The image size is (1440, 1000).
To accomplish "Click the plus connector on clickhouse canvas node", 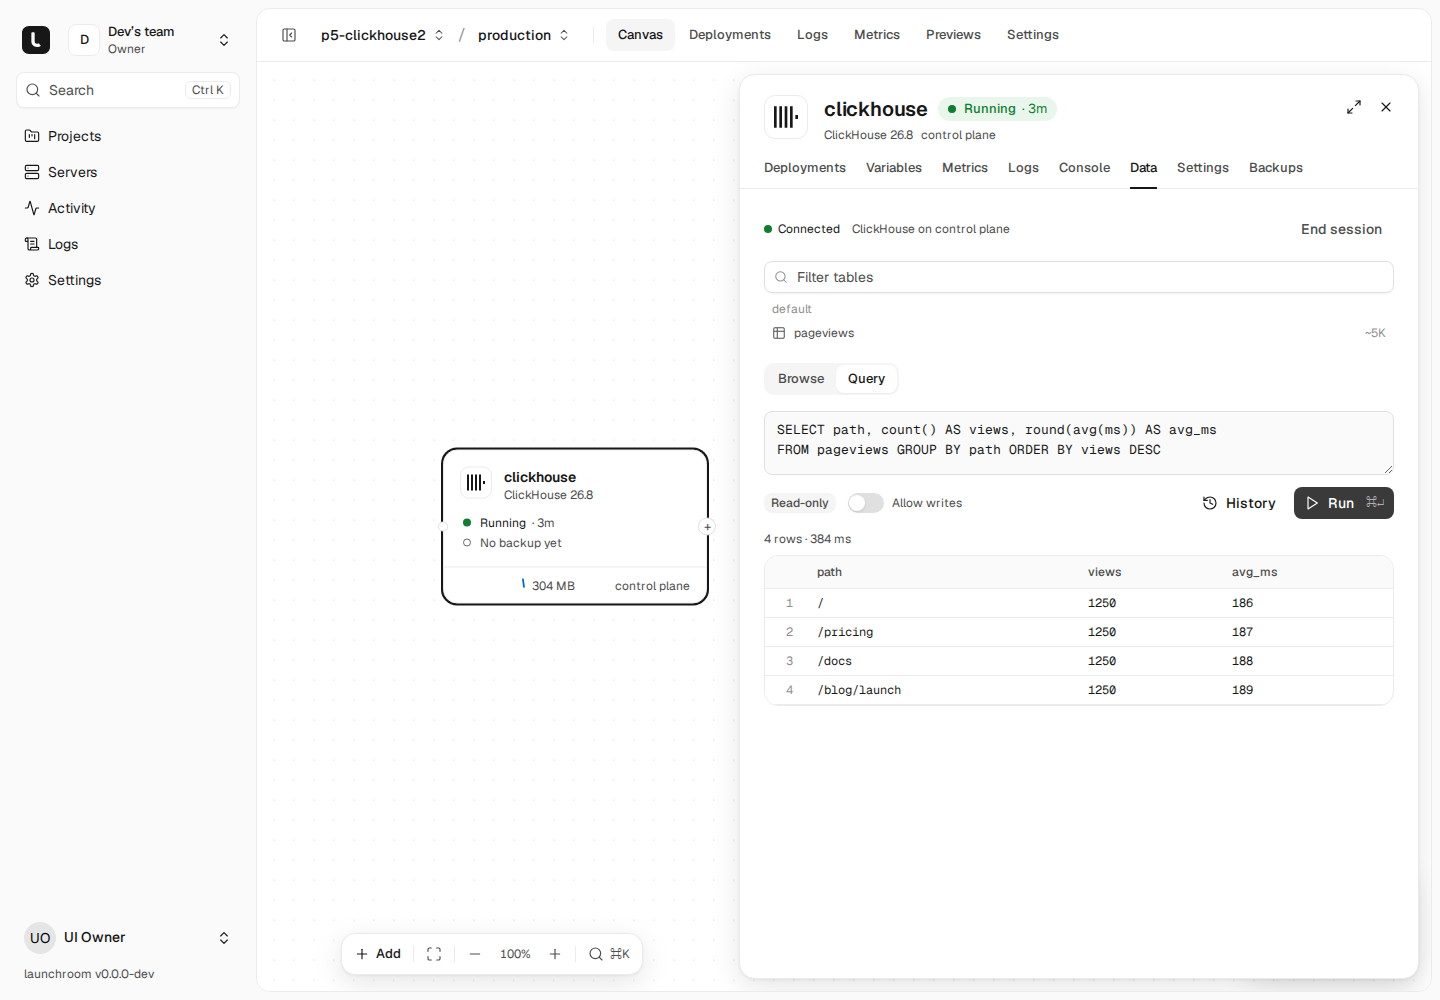I will click(x=708, y=527).
